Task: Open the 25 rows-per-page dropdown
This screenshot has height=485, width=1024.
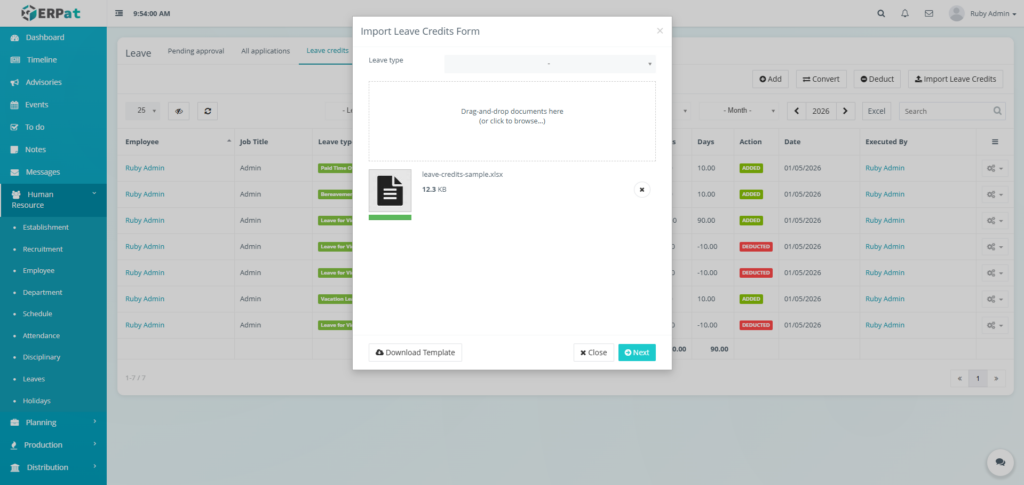Action: [142, 111]
